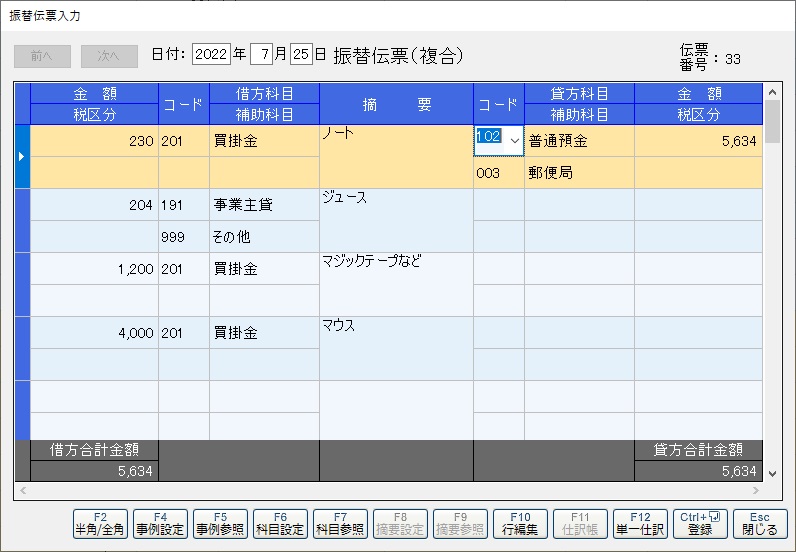Click the F6 科目設定 button
The image size is (796, 552).
[x=280, y=524]
